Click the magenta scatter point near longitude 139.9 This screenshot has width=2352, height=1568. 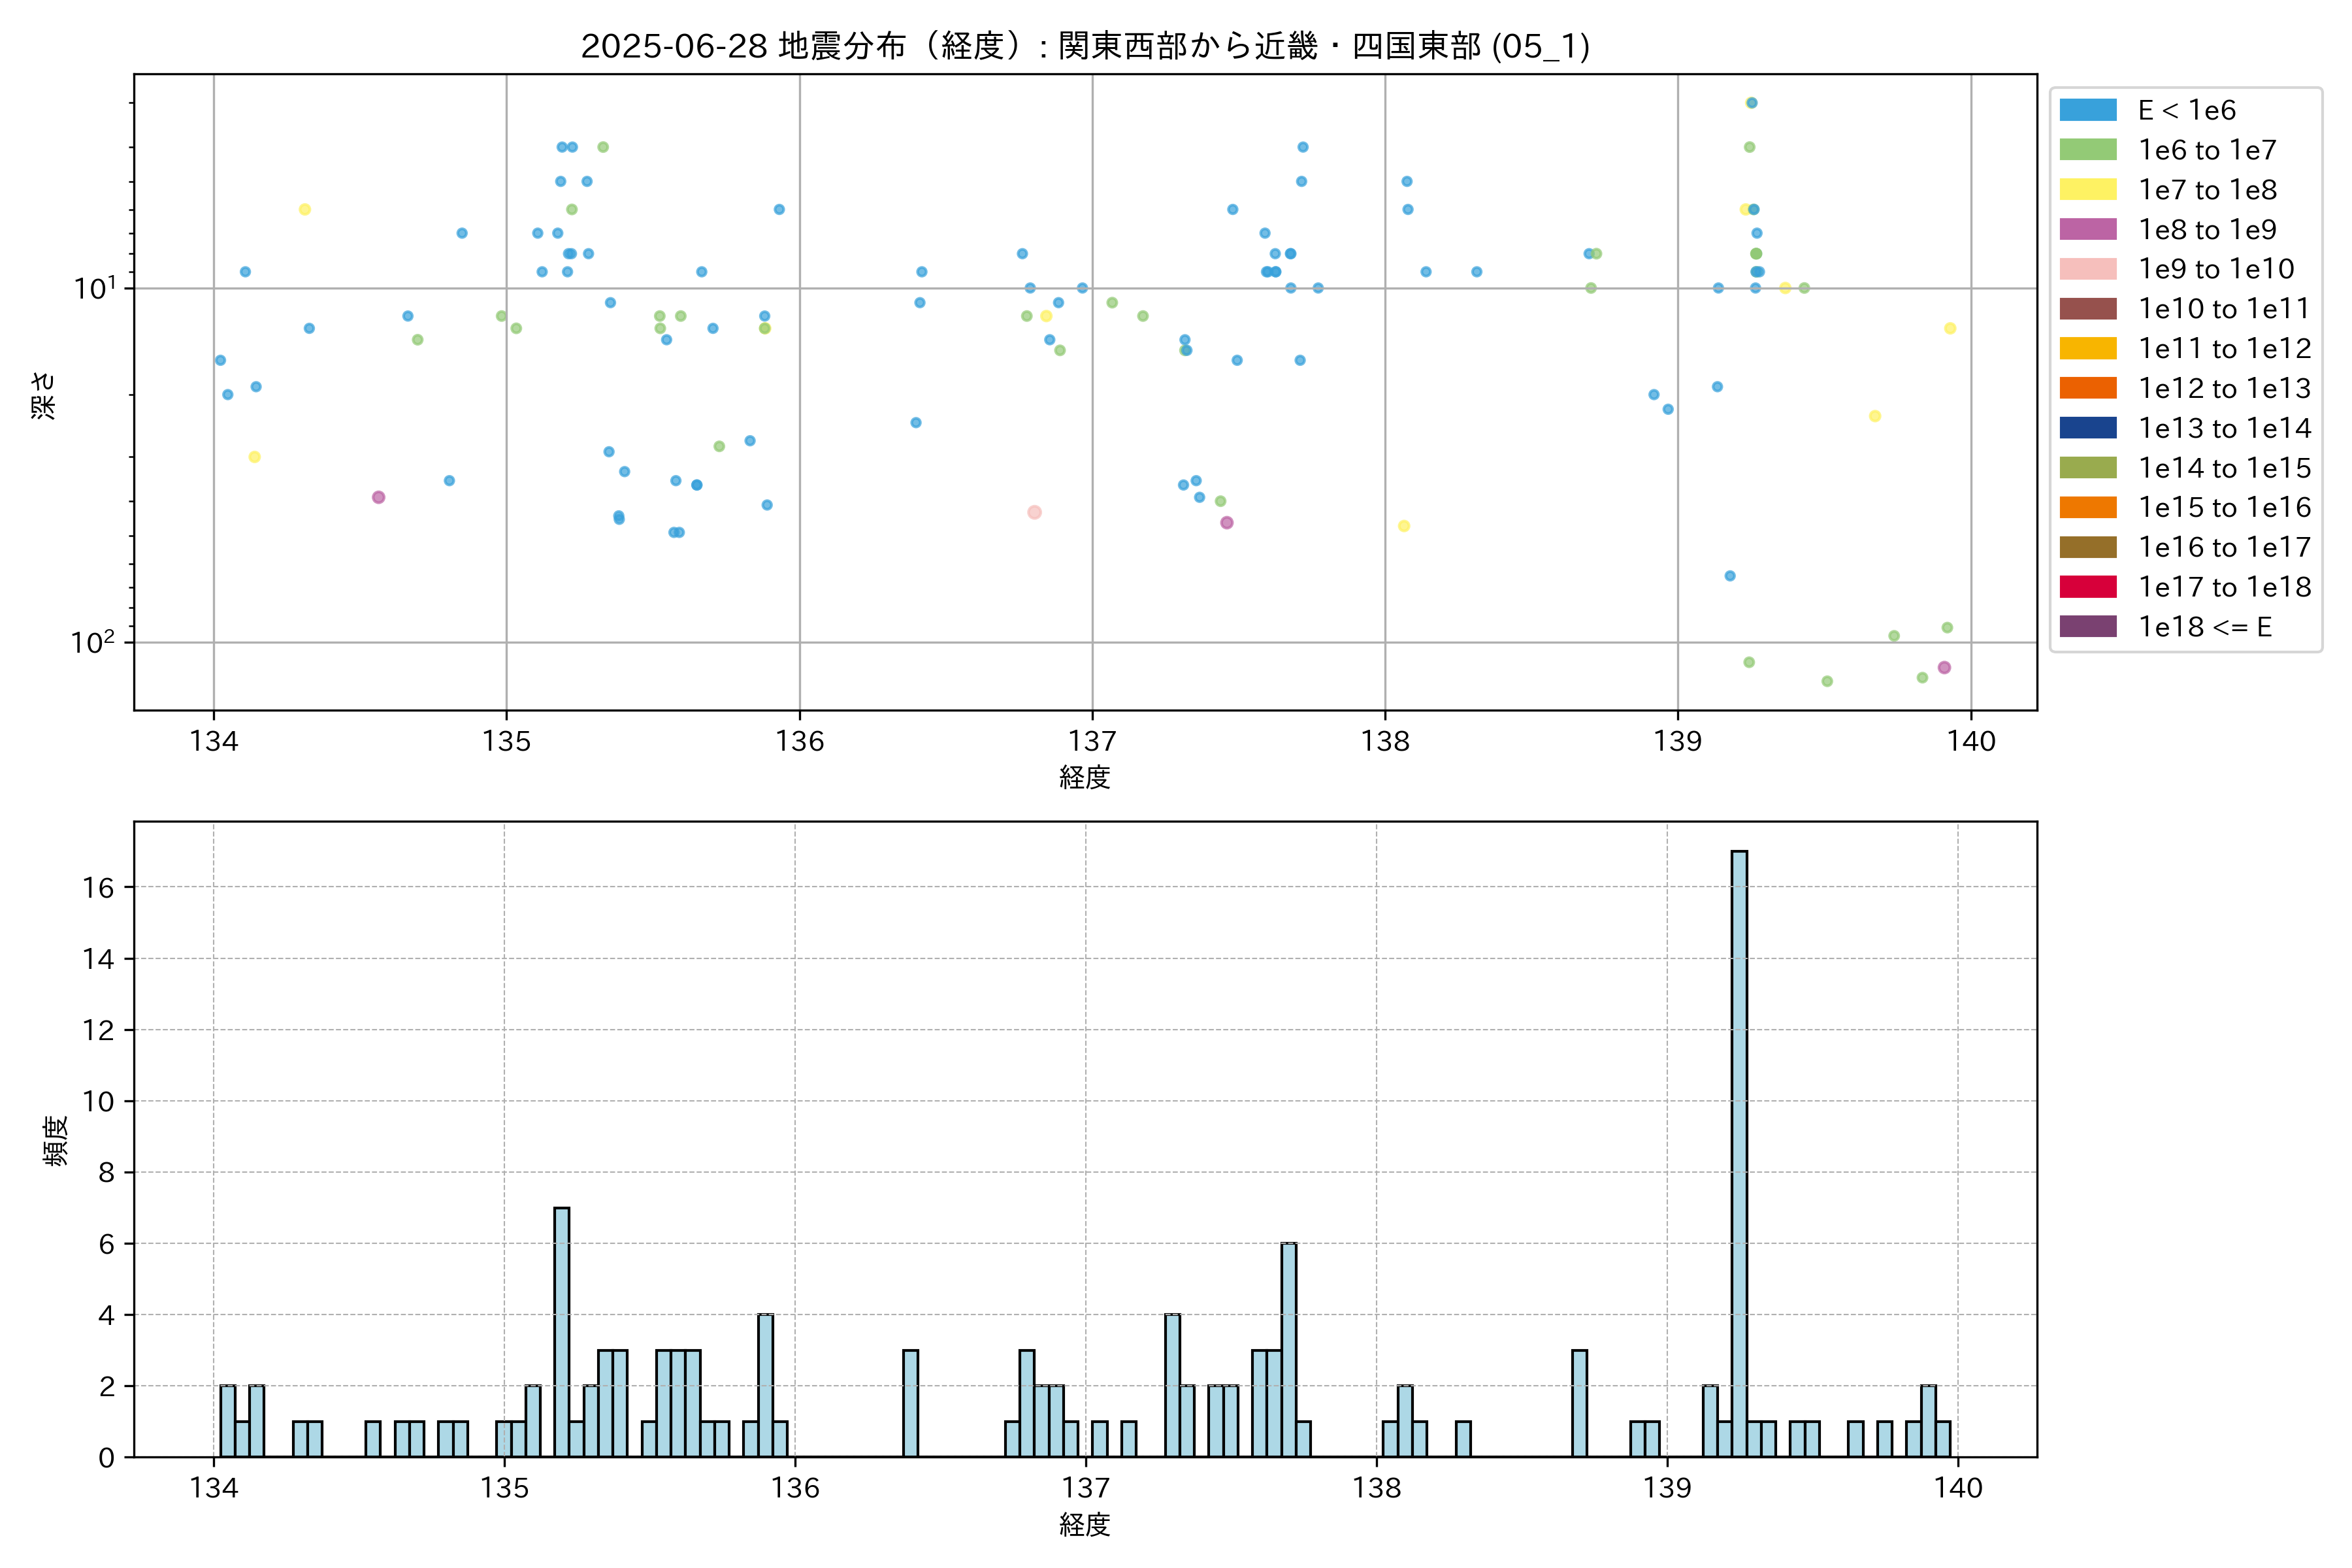click(x=1944, y=667)
